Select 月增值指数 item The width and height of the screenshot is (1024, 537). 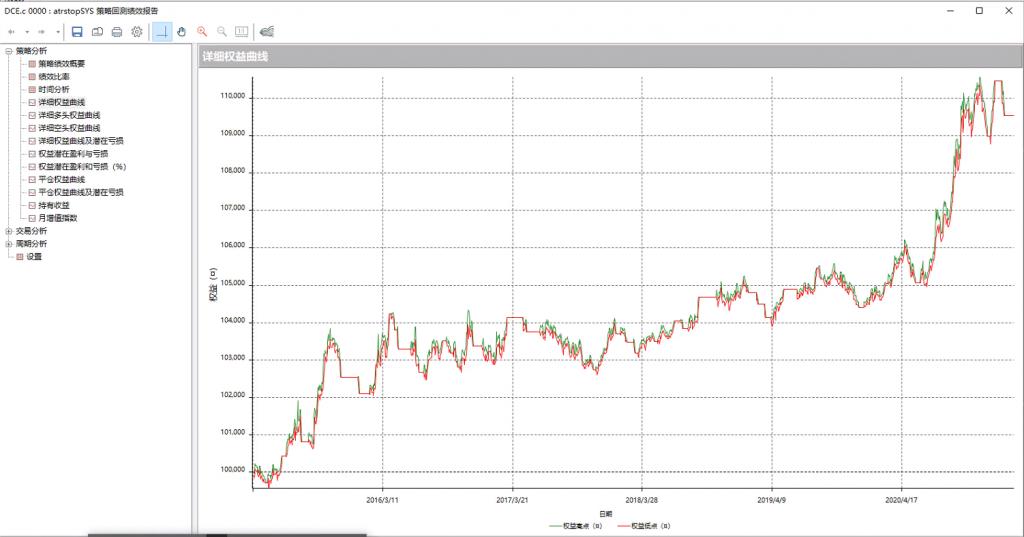tap(57, 218)
